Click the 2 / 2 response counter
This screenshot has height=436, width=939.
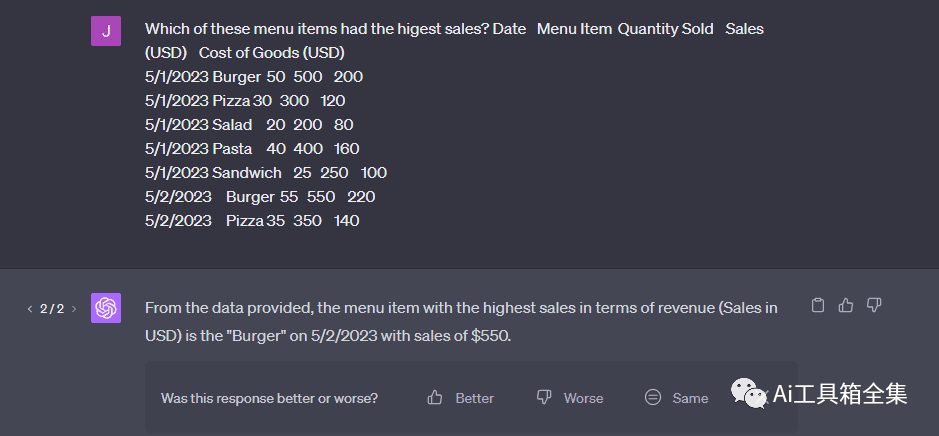pos(52,309)
